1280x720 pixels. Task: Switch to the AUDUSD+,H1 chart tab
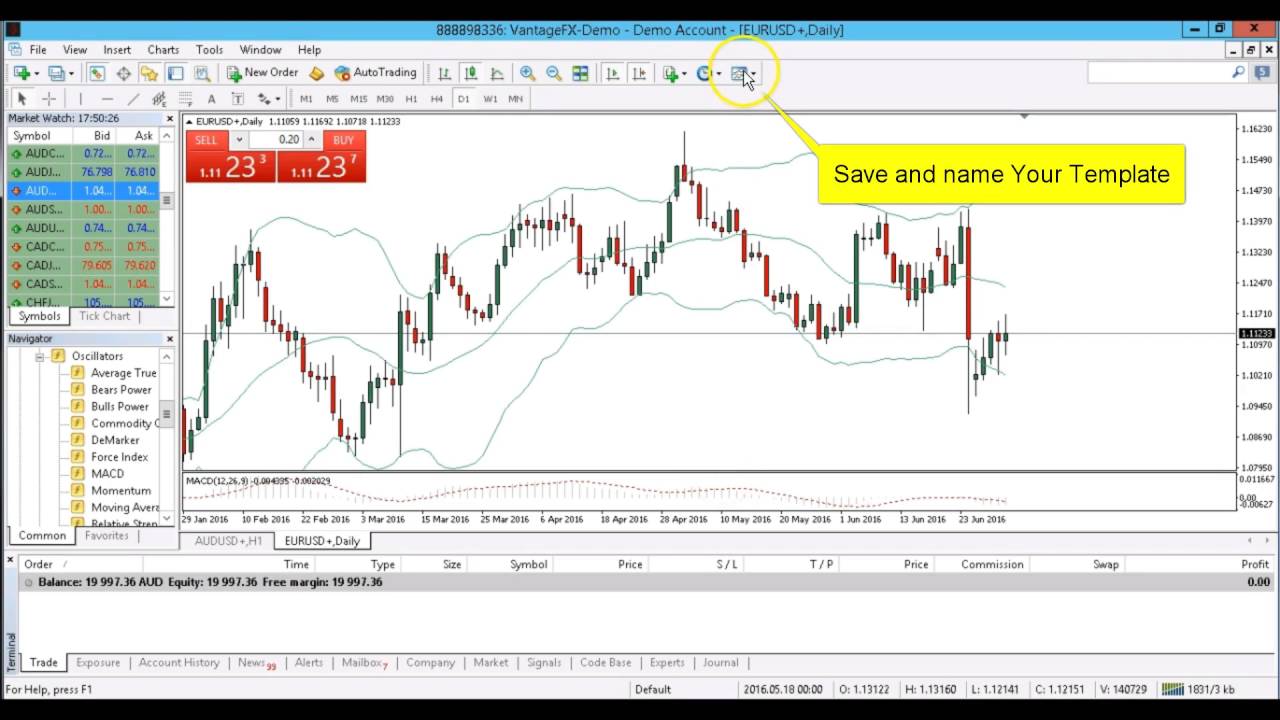(x=228, y=541)
